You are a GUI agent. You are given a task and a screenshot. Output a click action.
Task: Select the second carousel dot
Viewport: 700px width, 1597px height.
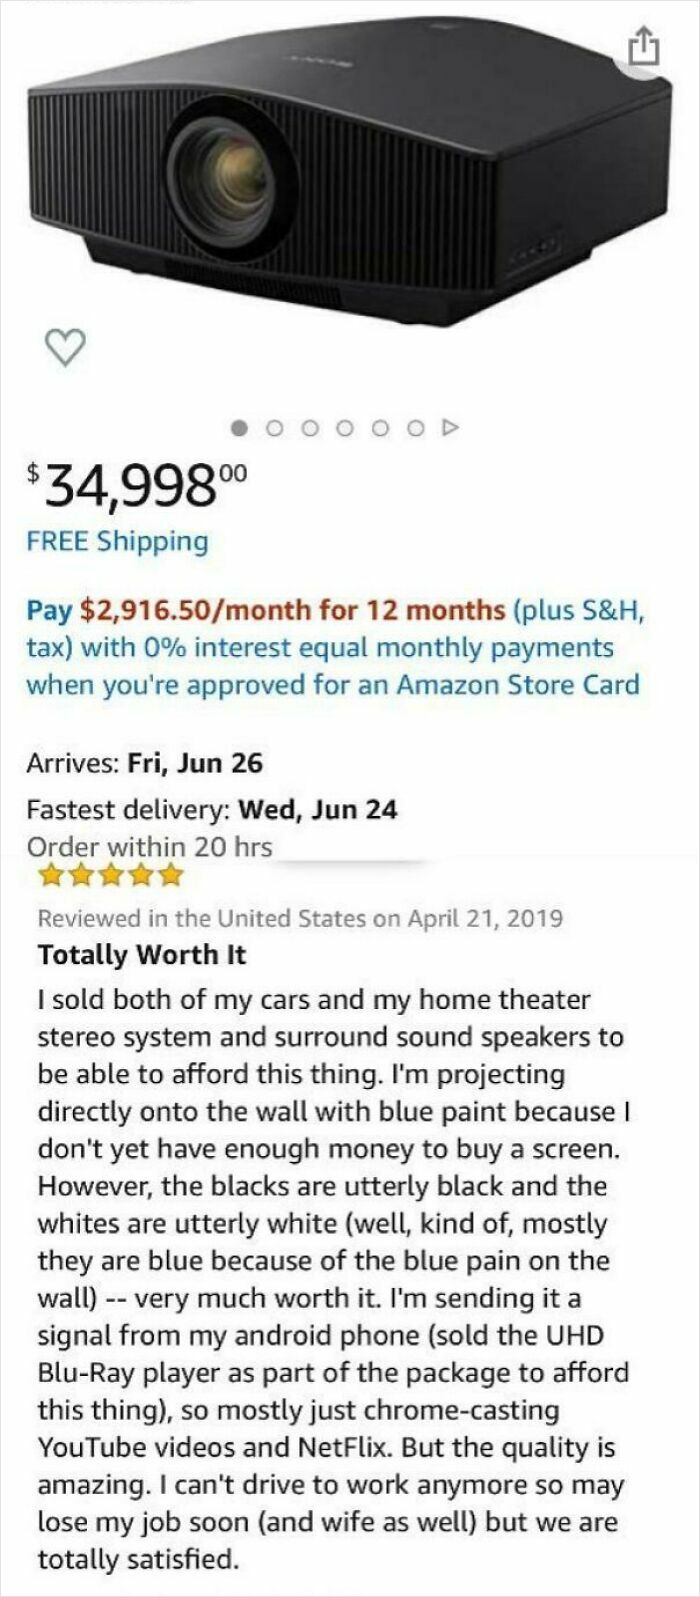[x=274, y=427]
